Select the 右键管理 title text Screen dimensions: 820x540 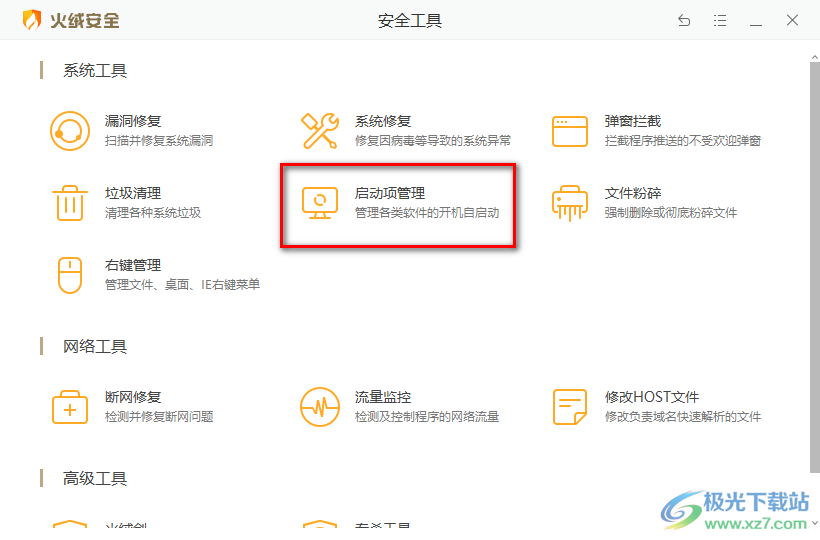point(133,266)
